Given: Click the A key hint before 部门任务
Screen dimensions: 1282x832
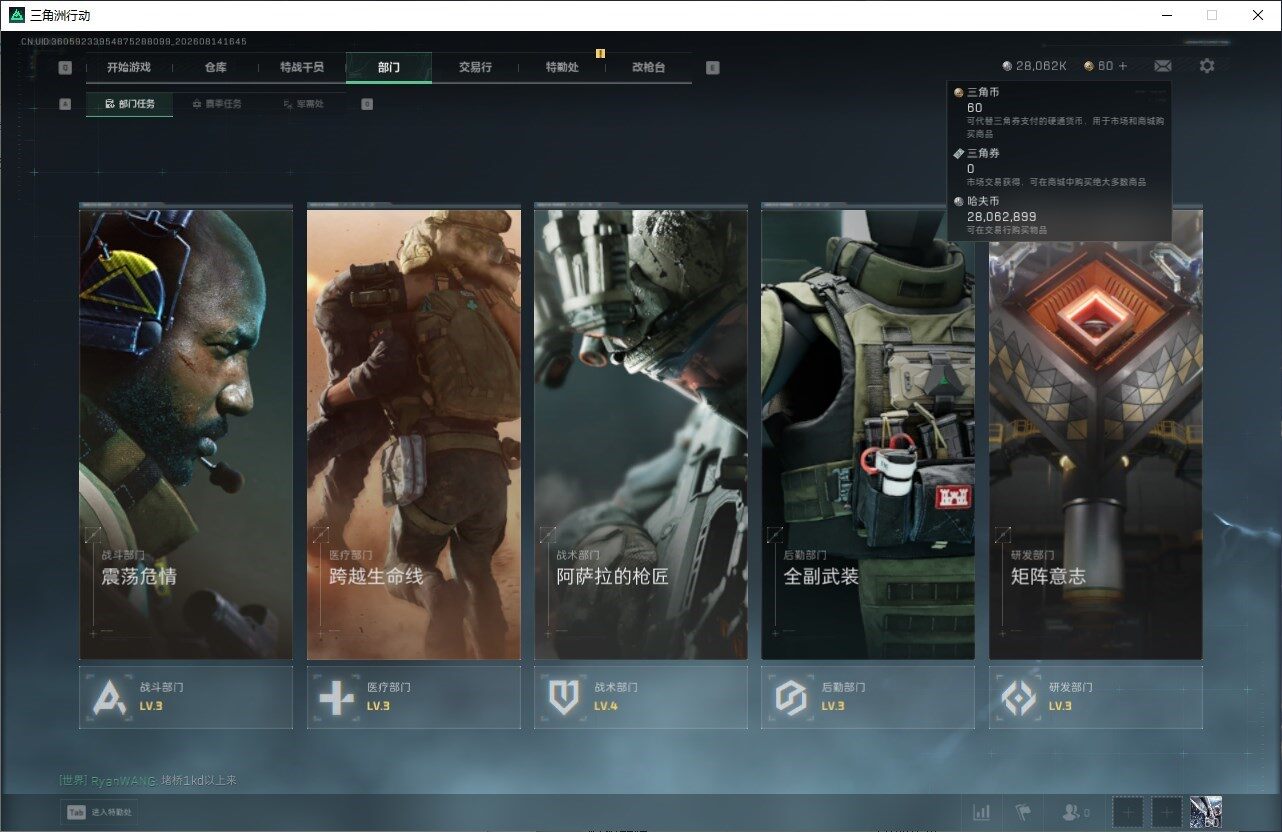Looking at the screenshot, I should [65, 104].
